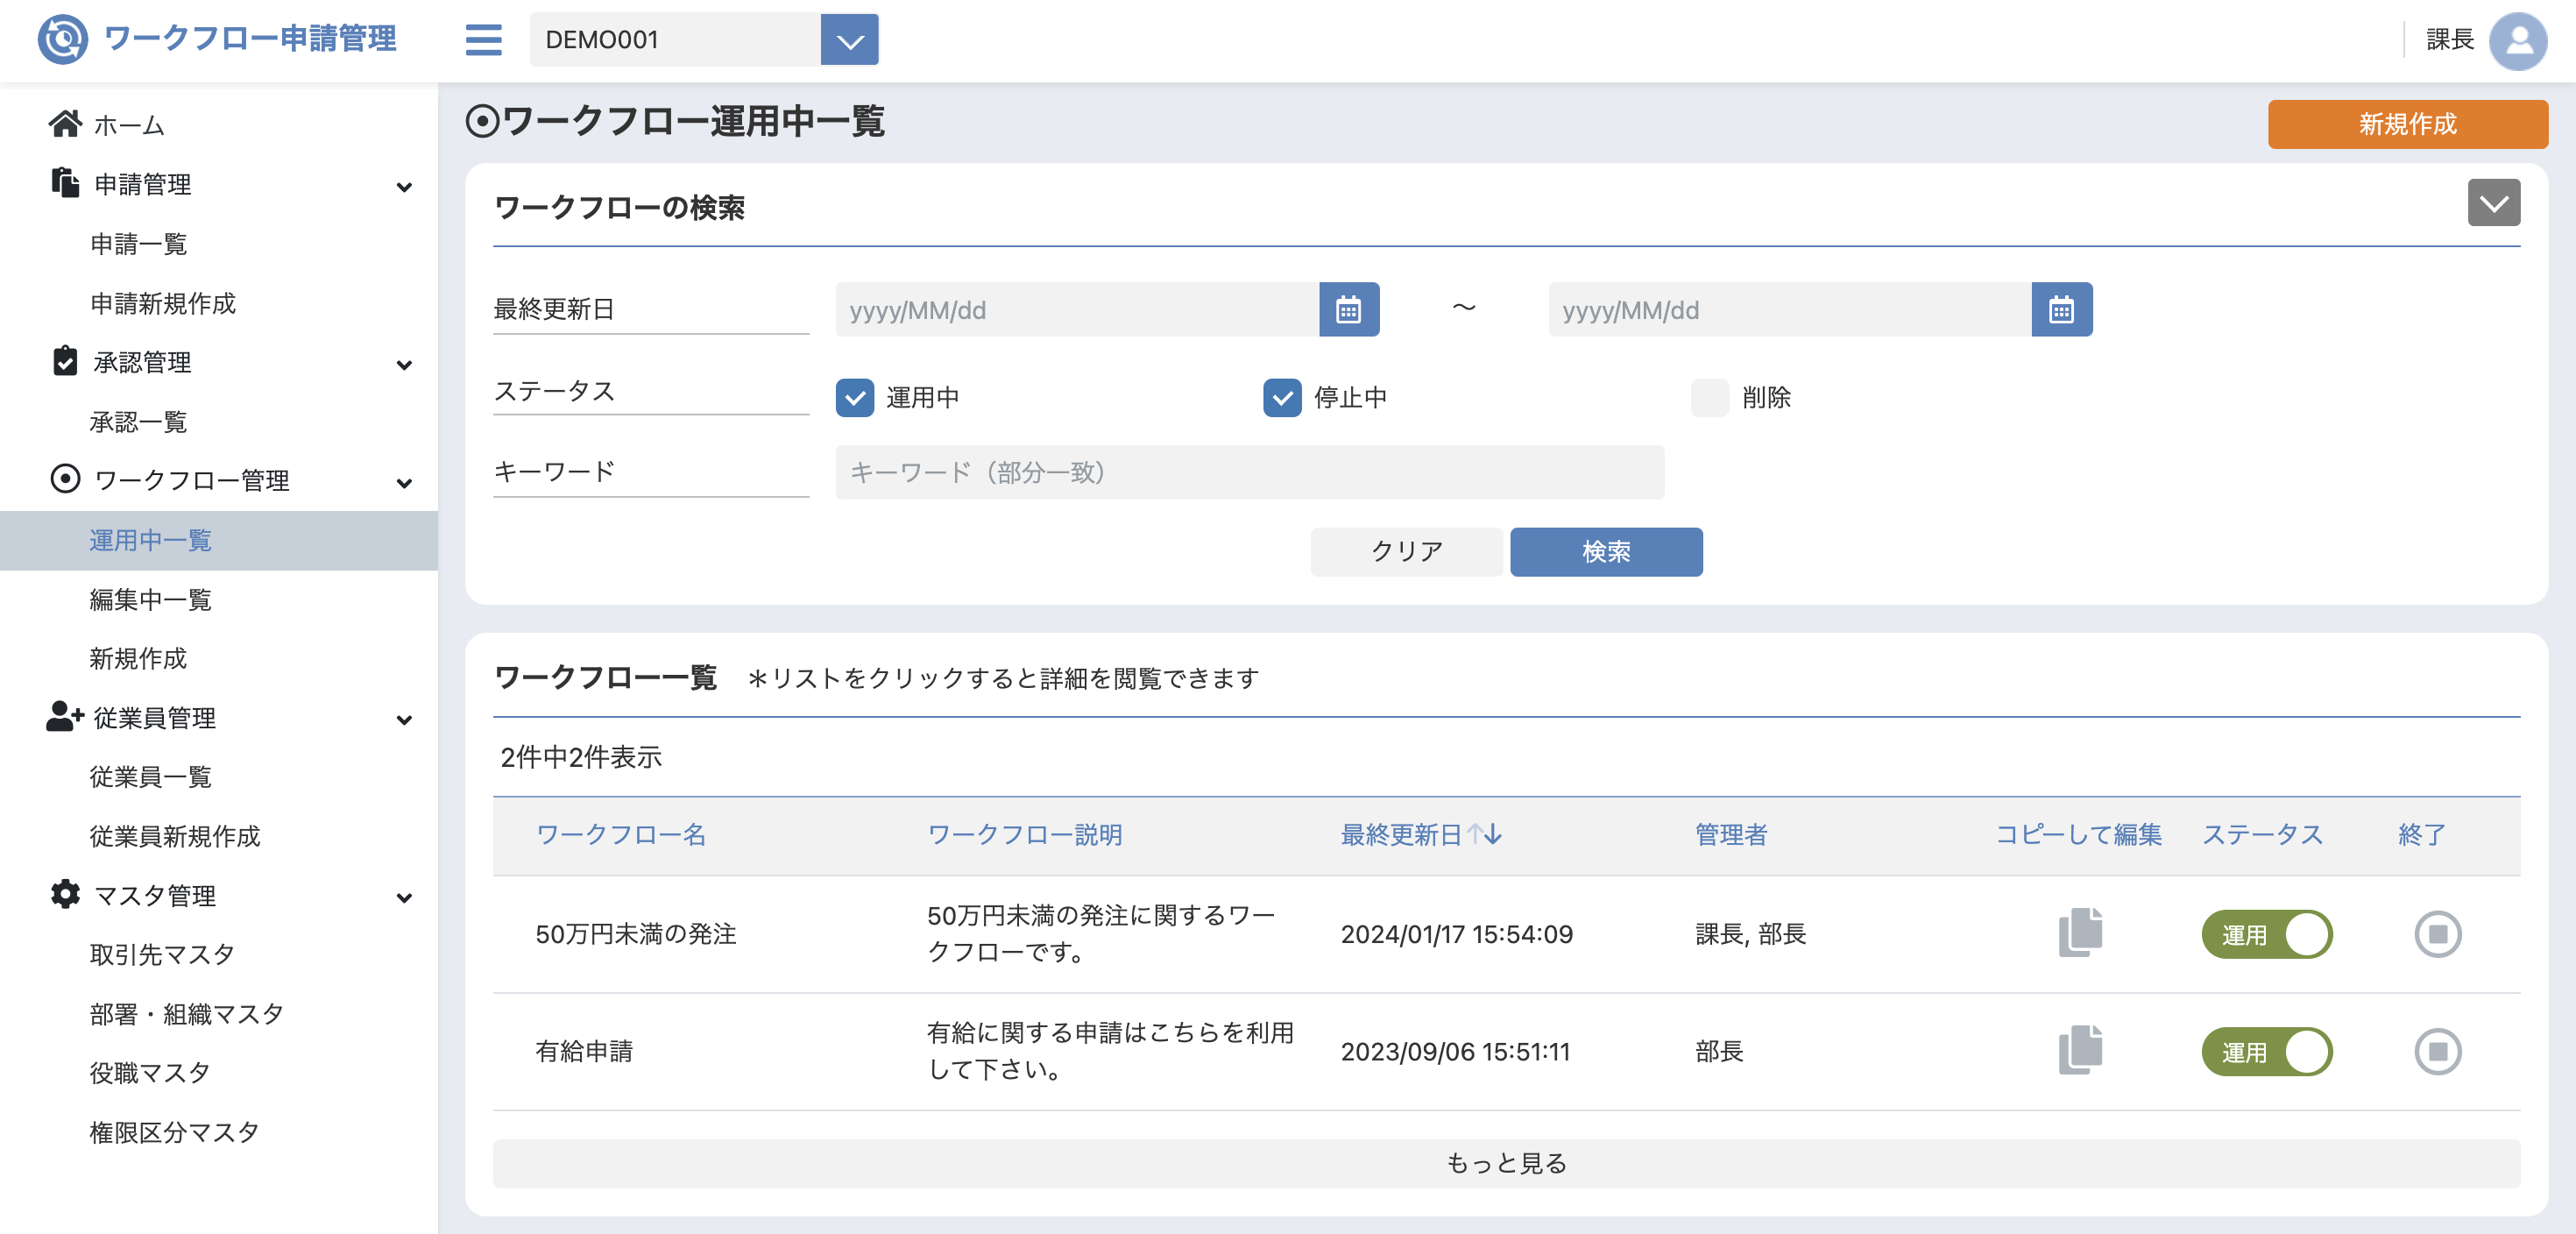Sort by 管理者 column header
This screenshot has height=1234, width=2576.
point(1731,834)
